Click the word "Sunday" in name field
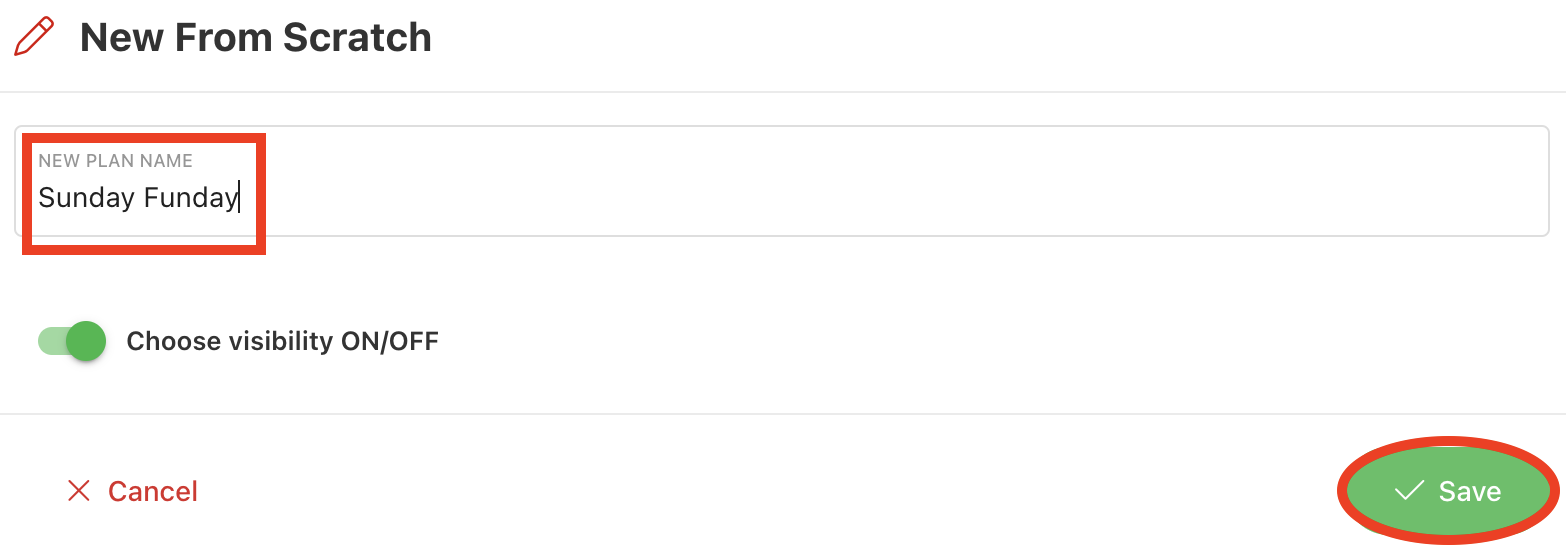The image size is (1566, 548). [x=86, y=198]
